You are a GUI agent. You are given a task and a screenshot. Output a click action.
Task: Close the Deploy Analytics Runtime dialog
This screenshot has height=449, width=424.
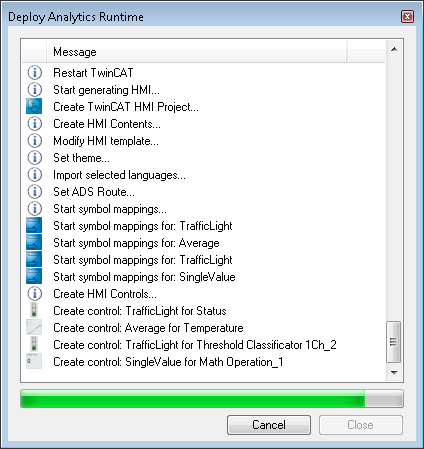(407, 17)
